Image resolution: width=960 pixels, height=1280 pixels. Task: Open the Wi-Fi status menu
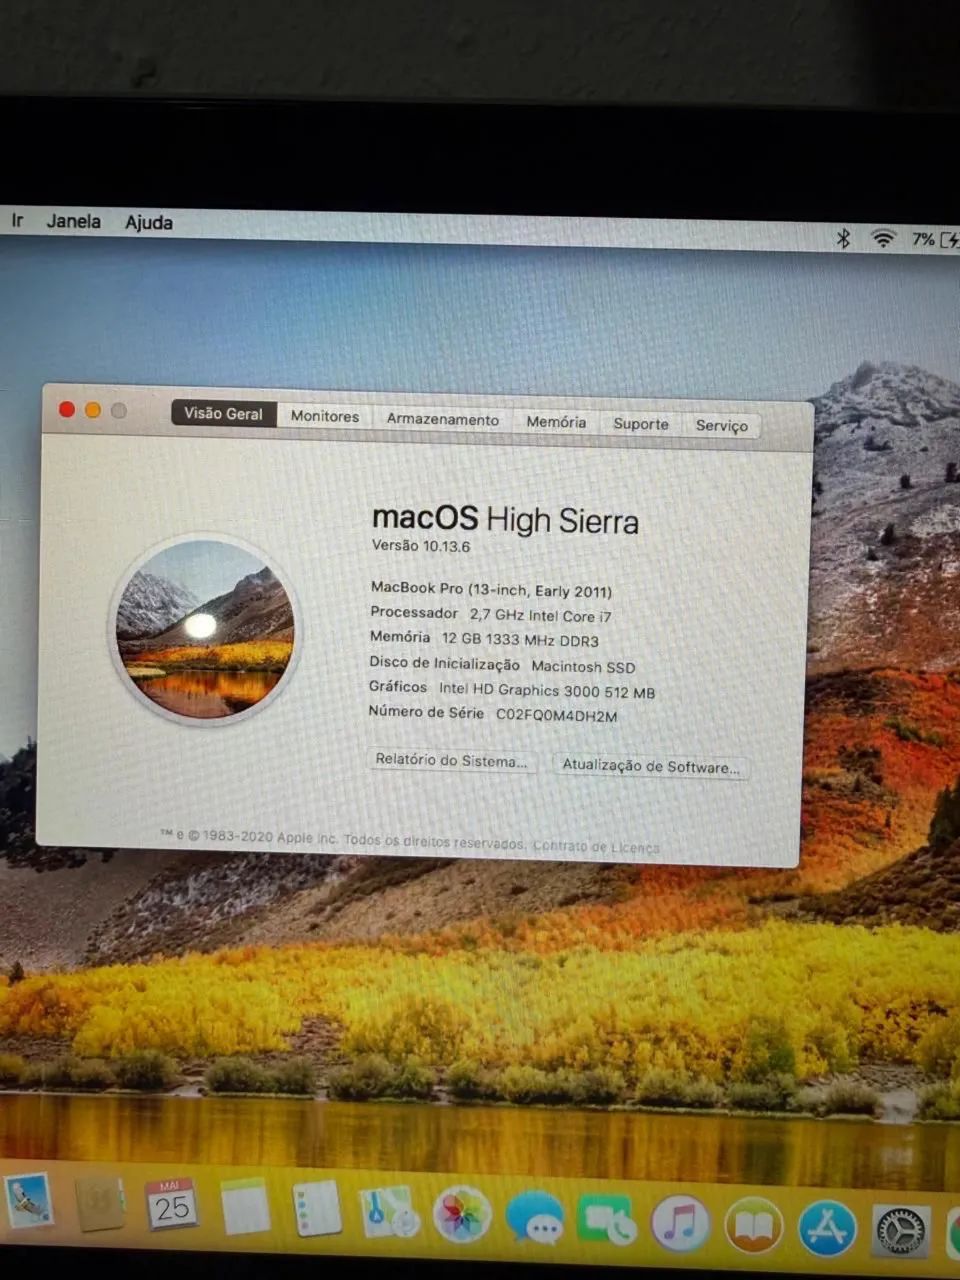pos(883,239)
